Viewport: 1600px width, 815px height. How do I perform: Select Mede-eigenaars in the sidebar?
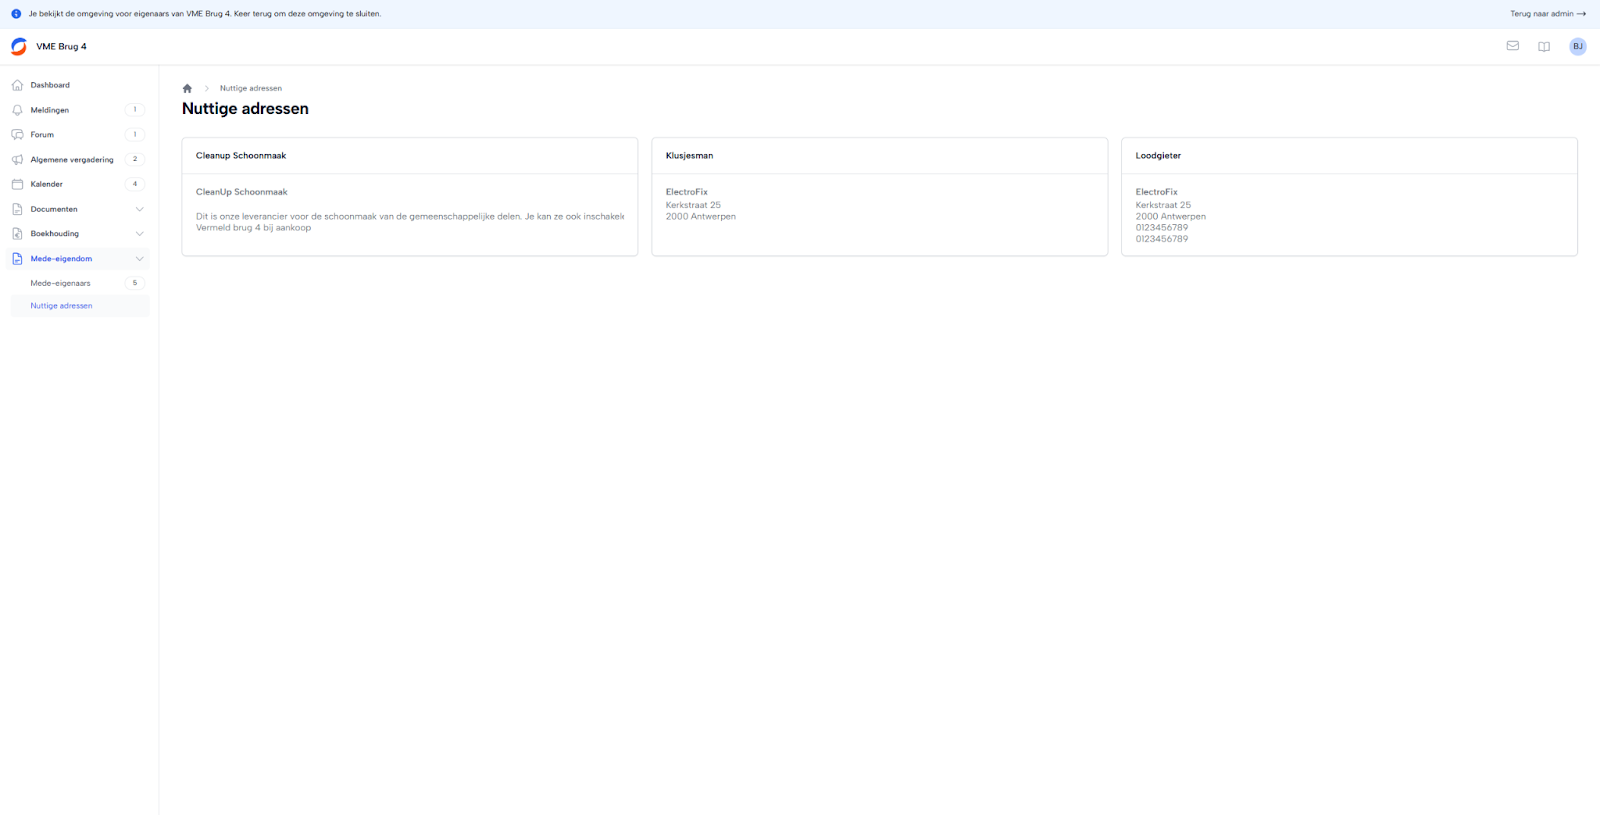[60, 283]
